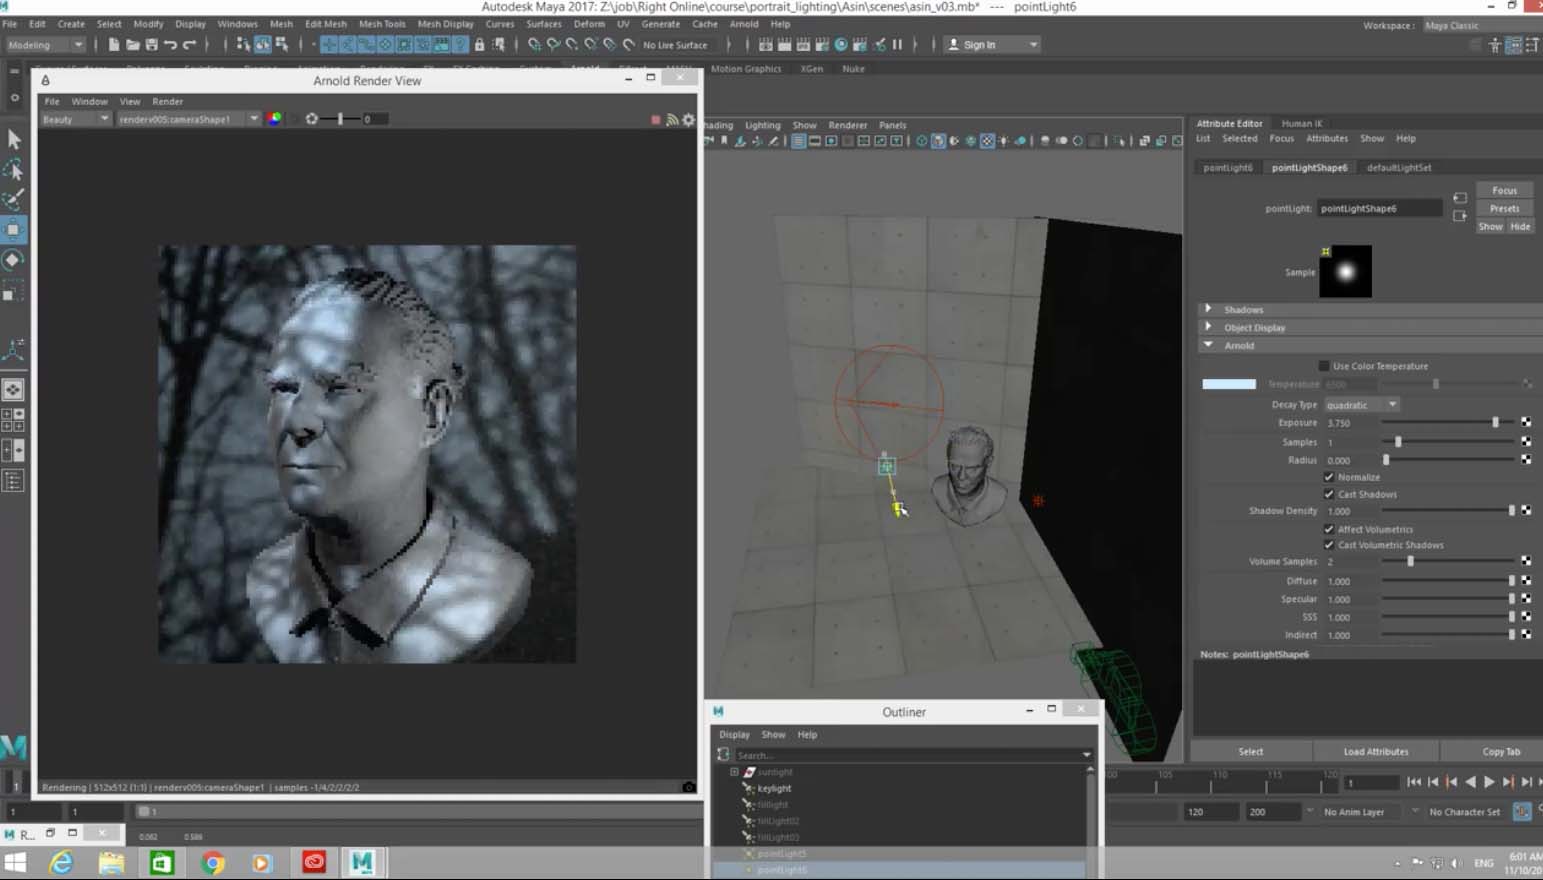Toggle the Cast Shadows checkbox
Image resolution: width=1543 pixels, height=880 pixels.
[x=1329, y=494]
